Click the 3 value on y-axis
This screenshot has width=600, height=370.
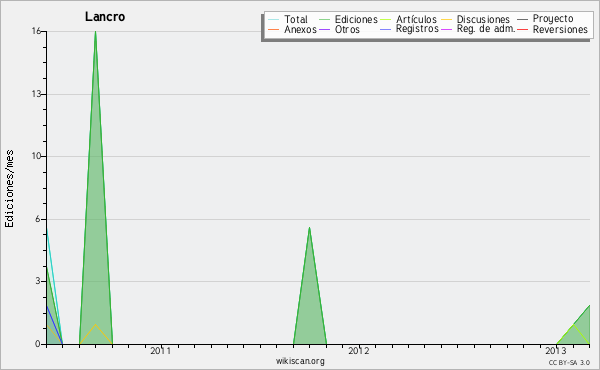(x=38, y=281)
